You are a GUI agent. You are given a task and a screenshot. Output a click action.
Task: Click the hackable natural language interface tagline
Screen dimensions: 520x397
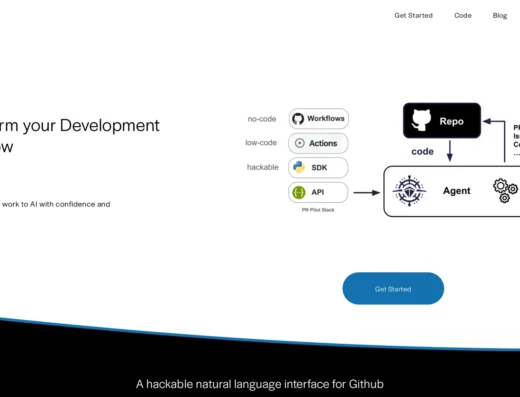coord(260,384)
